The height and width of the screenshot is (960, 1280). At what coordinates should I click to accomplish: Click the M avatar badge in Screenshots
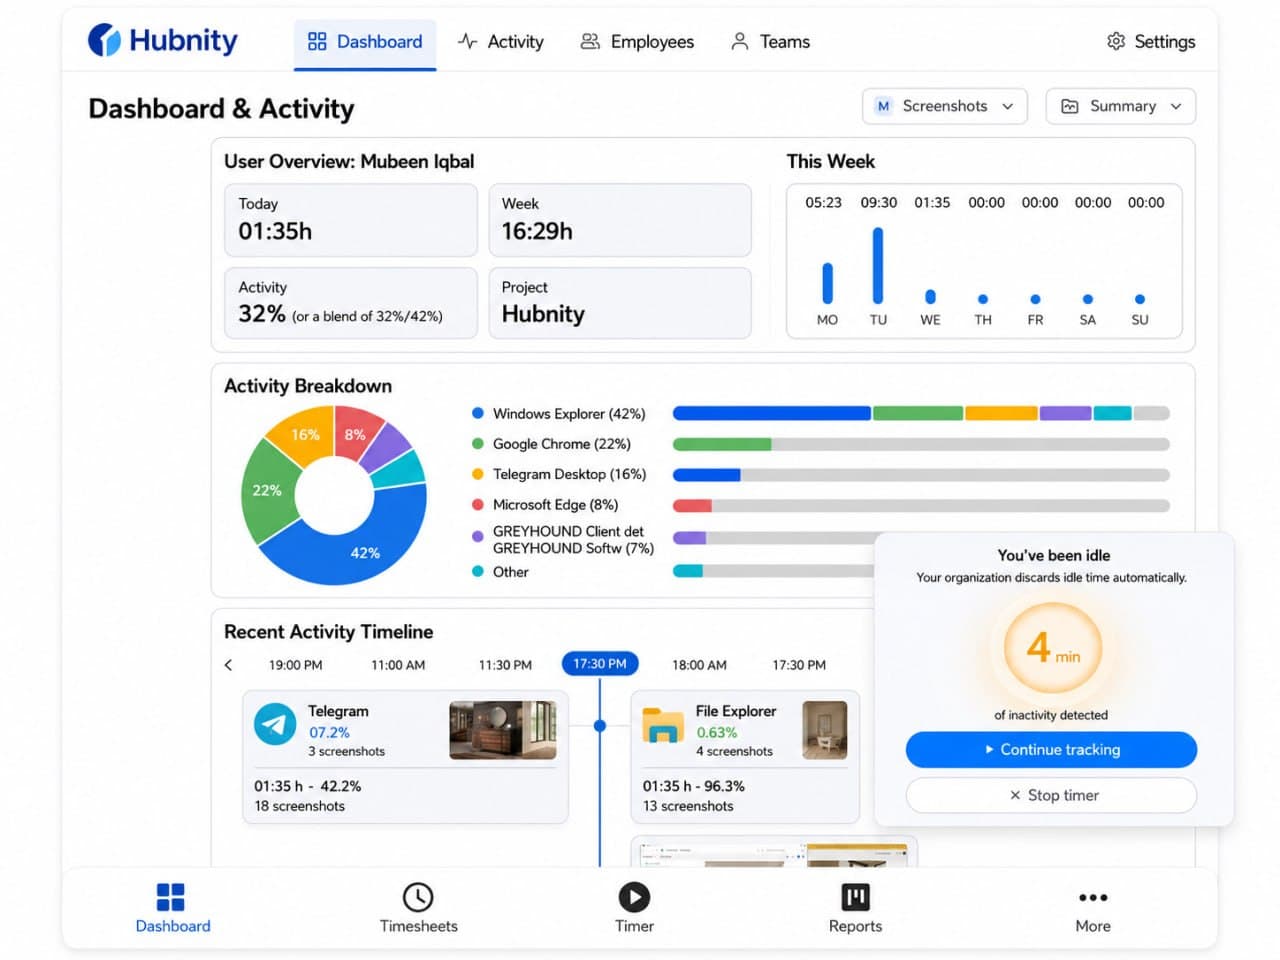click(x=883, y=106)
